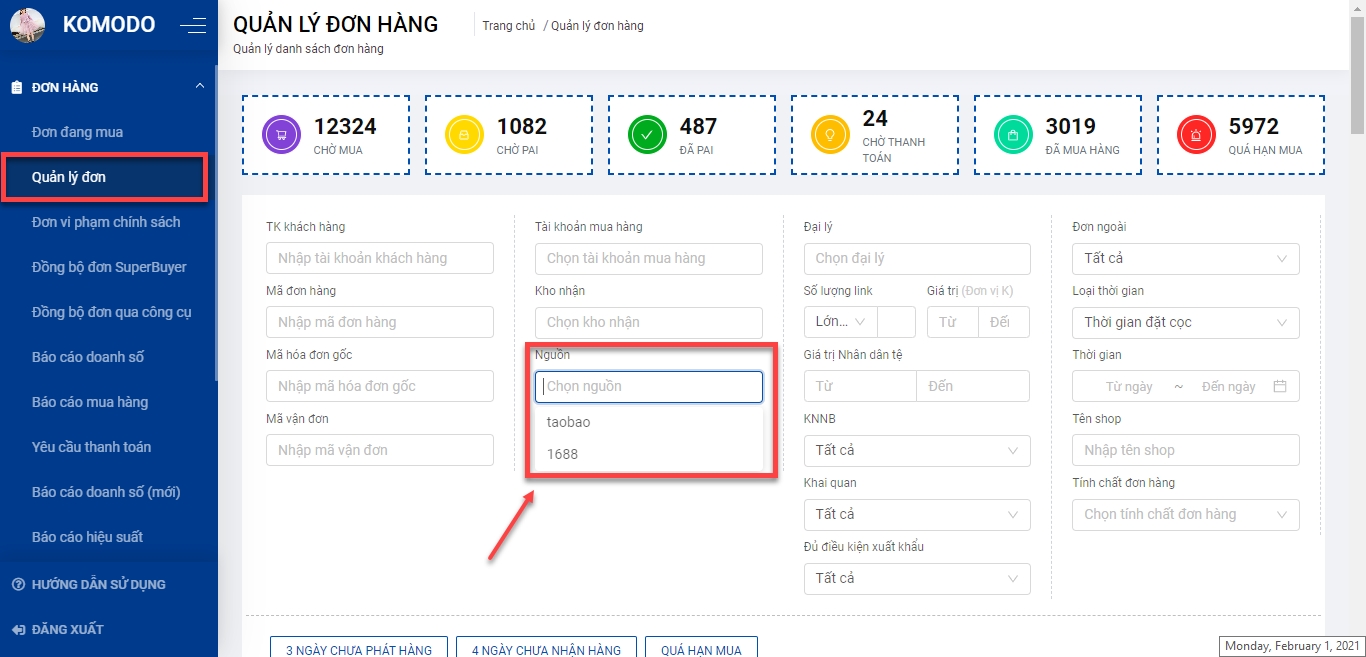Viewport: 1366px width, 657px height.
Task: Open the Tài khoản mua hàng selector
Action: tap(649, 258)
